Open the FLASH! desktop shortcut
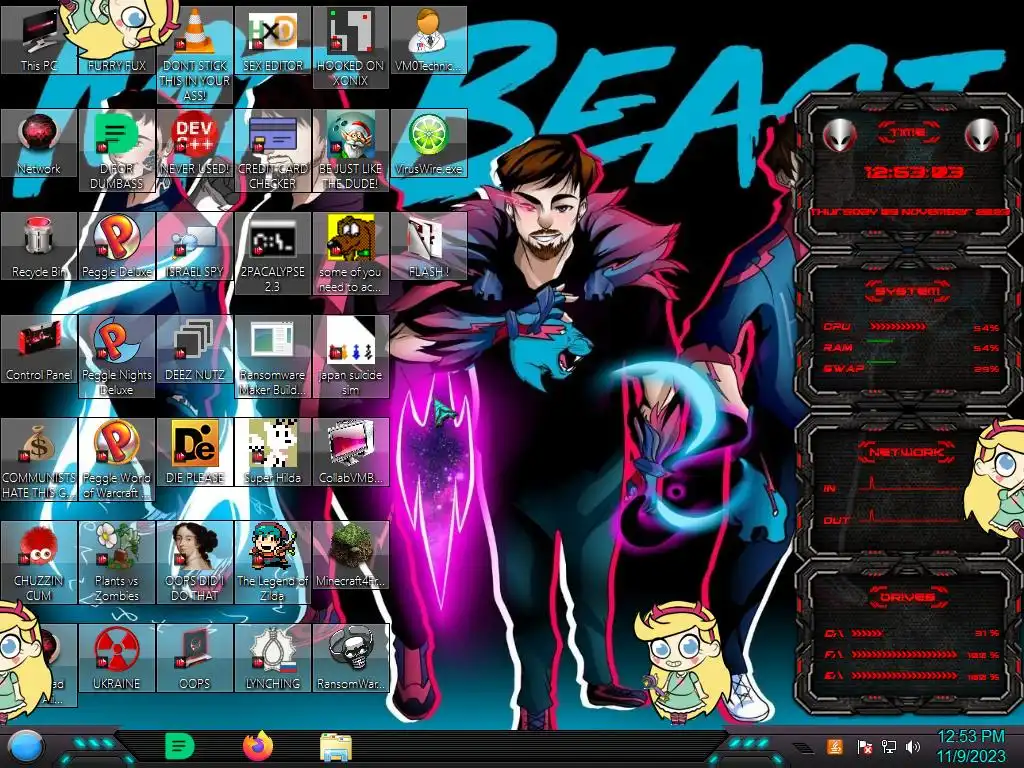 [429, 246]
